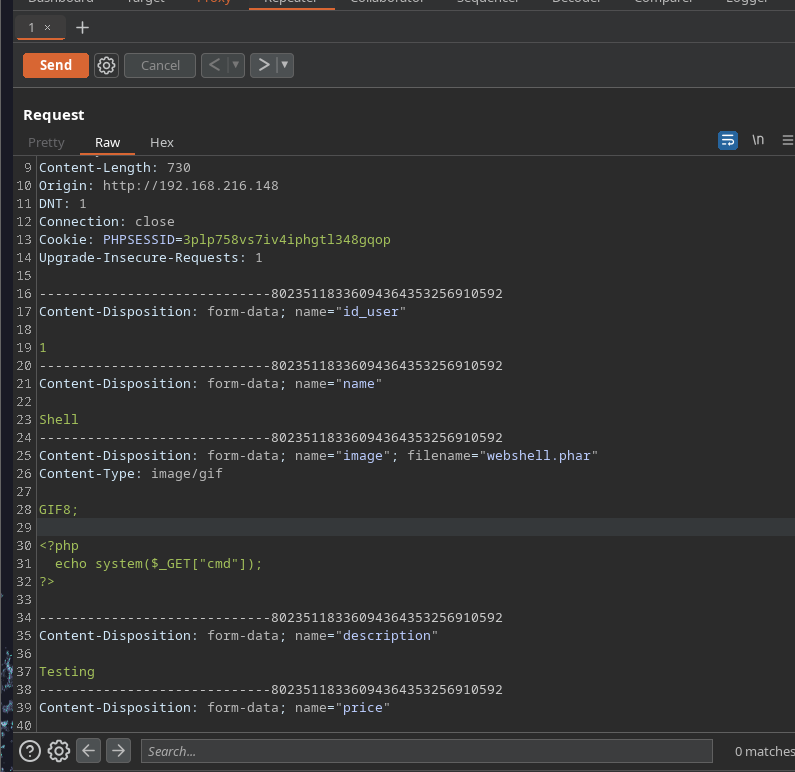This screenshot has width=795, height=772.
Task: Click name="description" line
Action: click(238, 636)
